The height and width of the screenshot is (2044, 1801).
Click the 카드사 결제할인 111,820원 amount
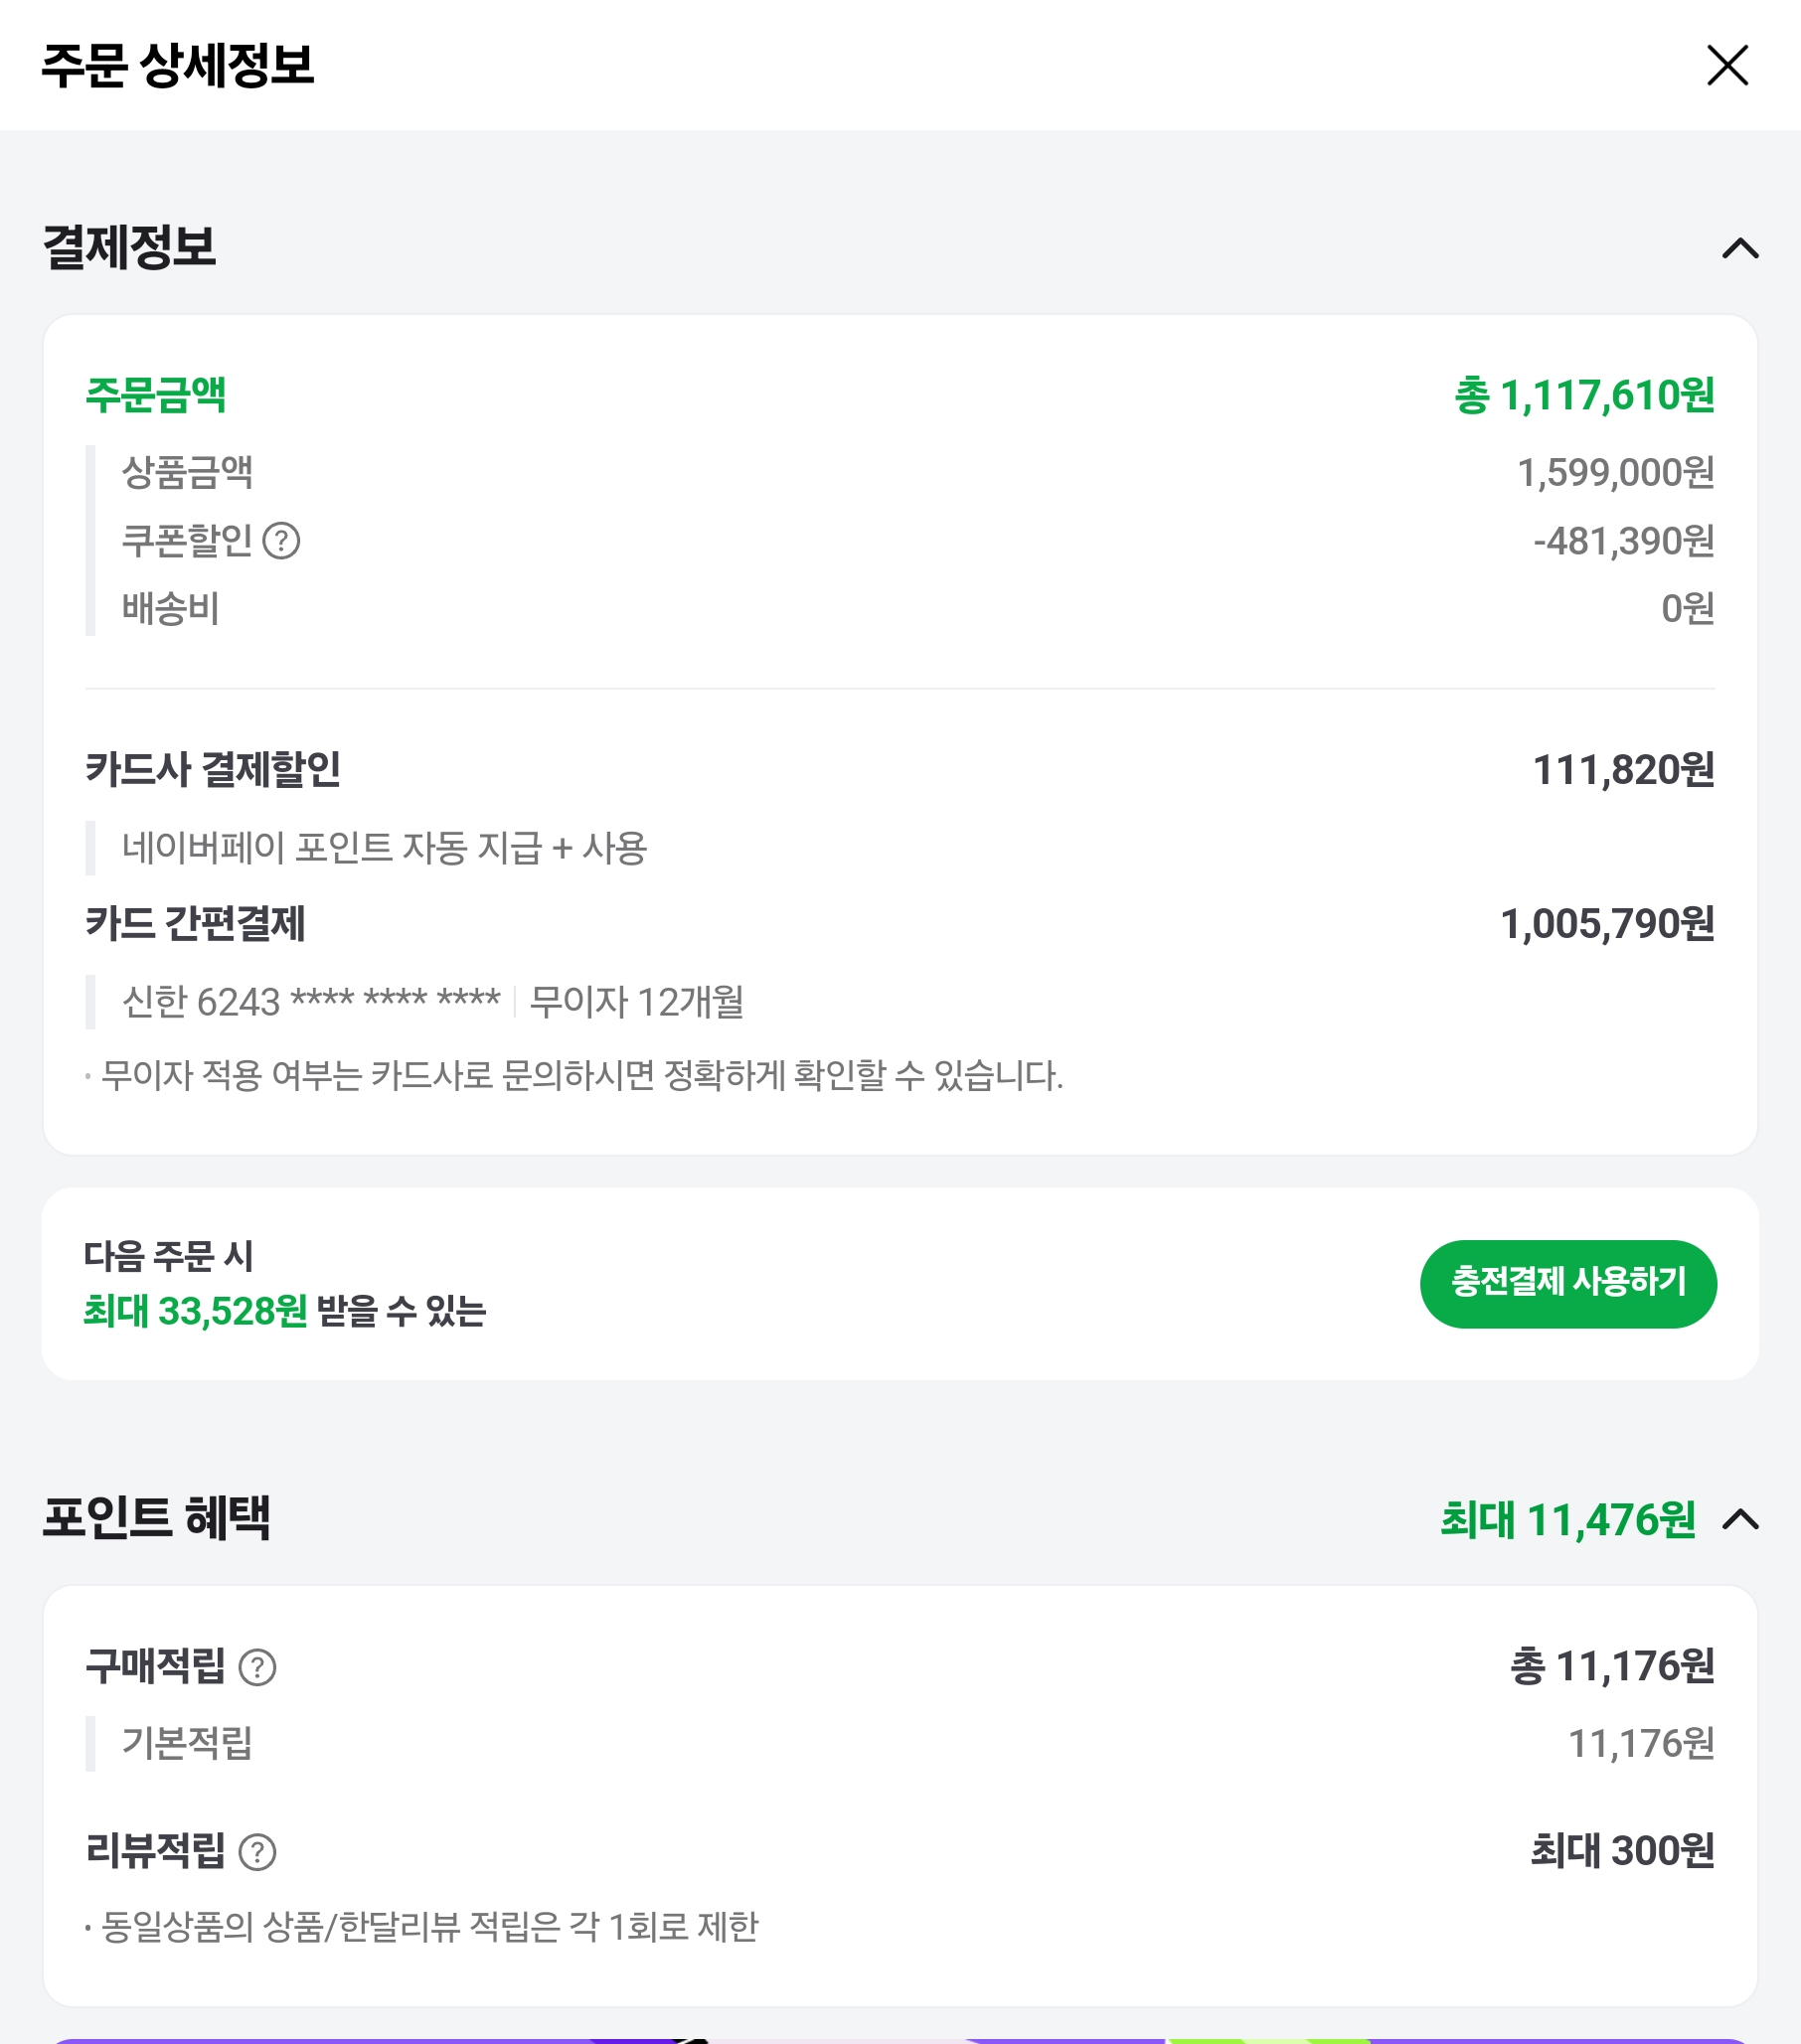click(1623, 770)
